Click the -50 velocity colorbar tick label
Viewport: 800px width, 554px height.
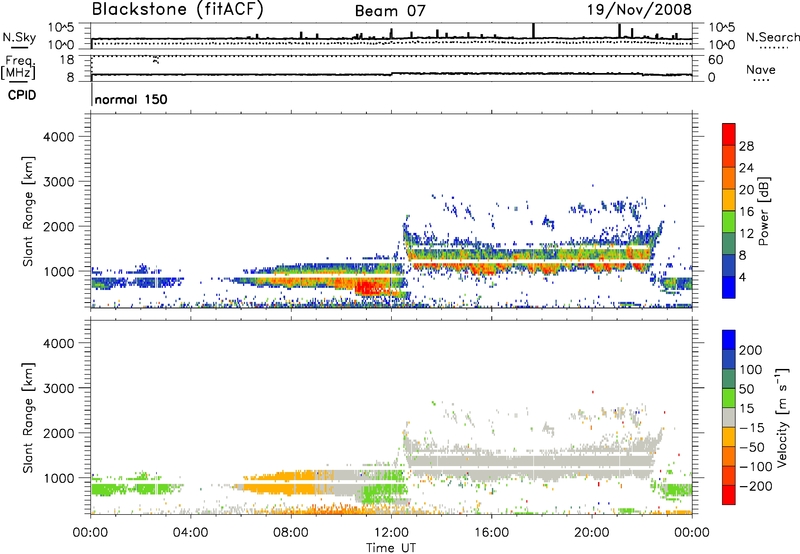click(x=753, y=447)
